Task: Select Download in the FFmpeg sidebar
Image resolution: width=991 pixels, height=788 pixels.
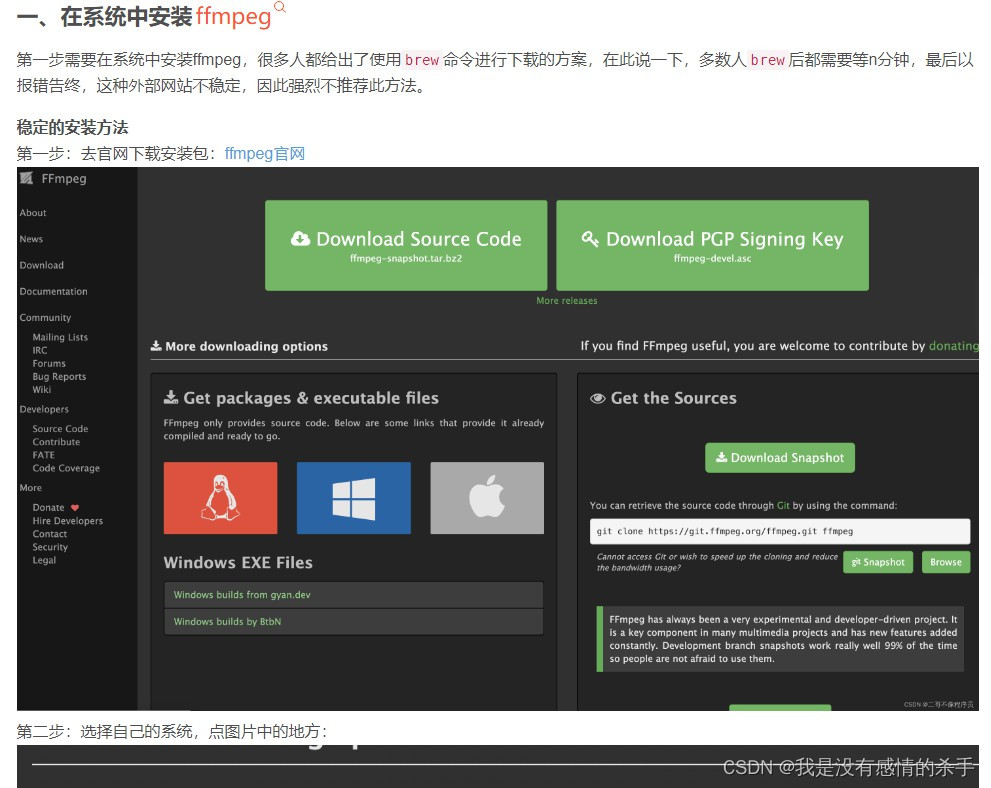Action: [x=42, y=265]
